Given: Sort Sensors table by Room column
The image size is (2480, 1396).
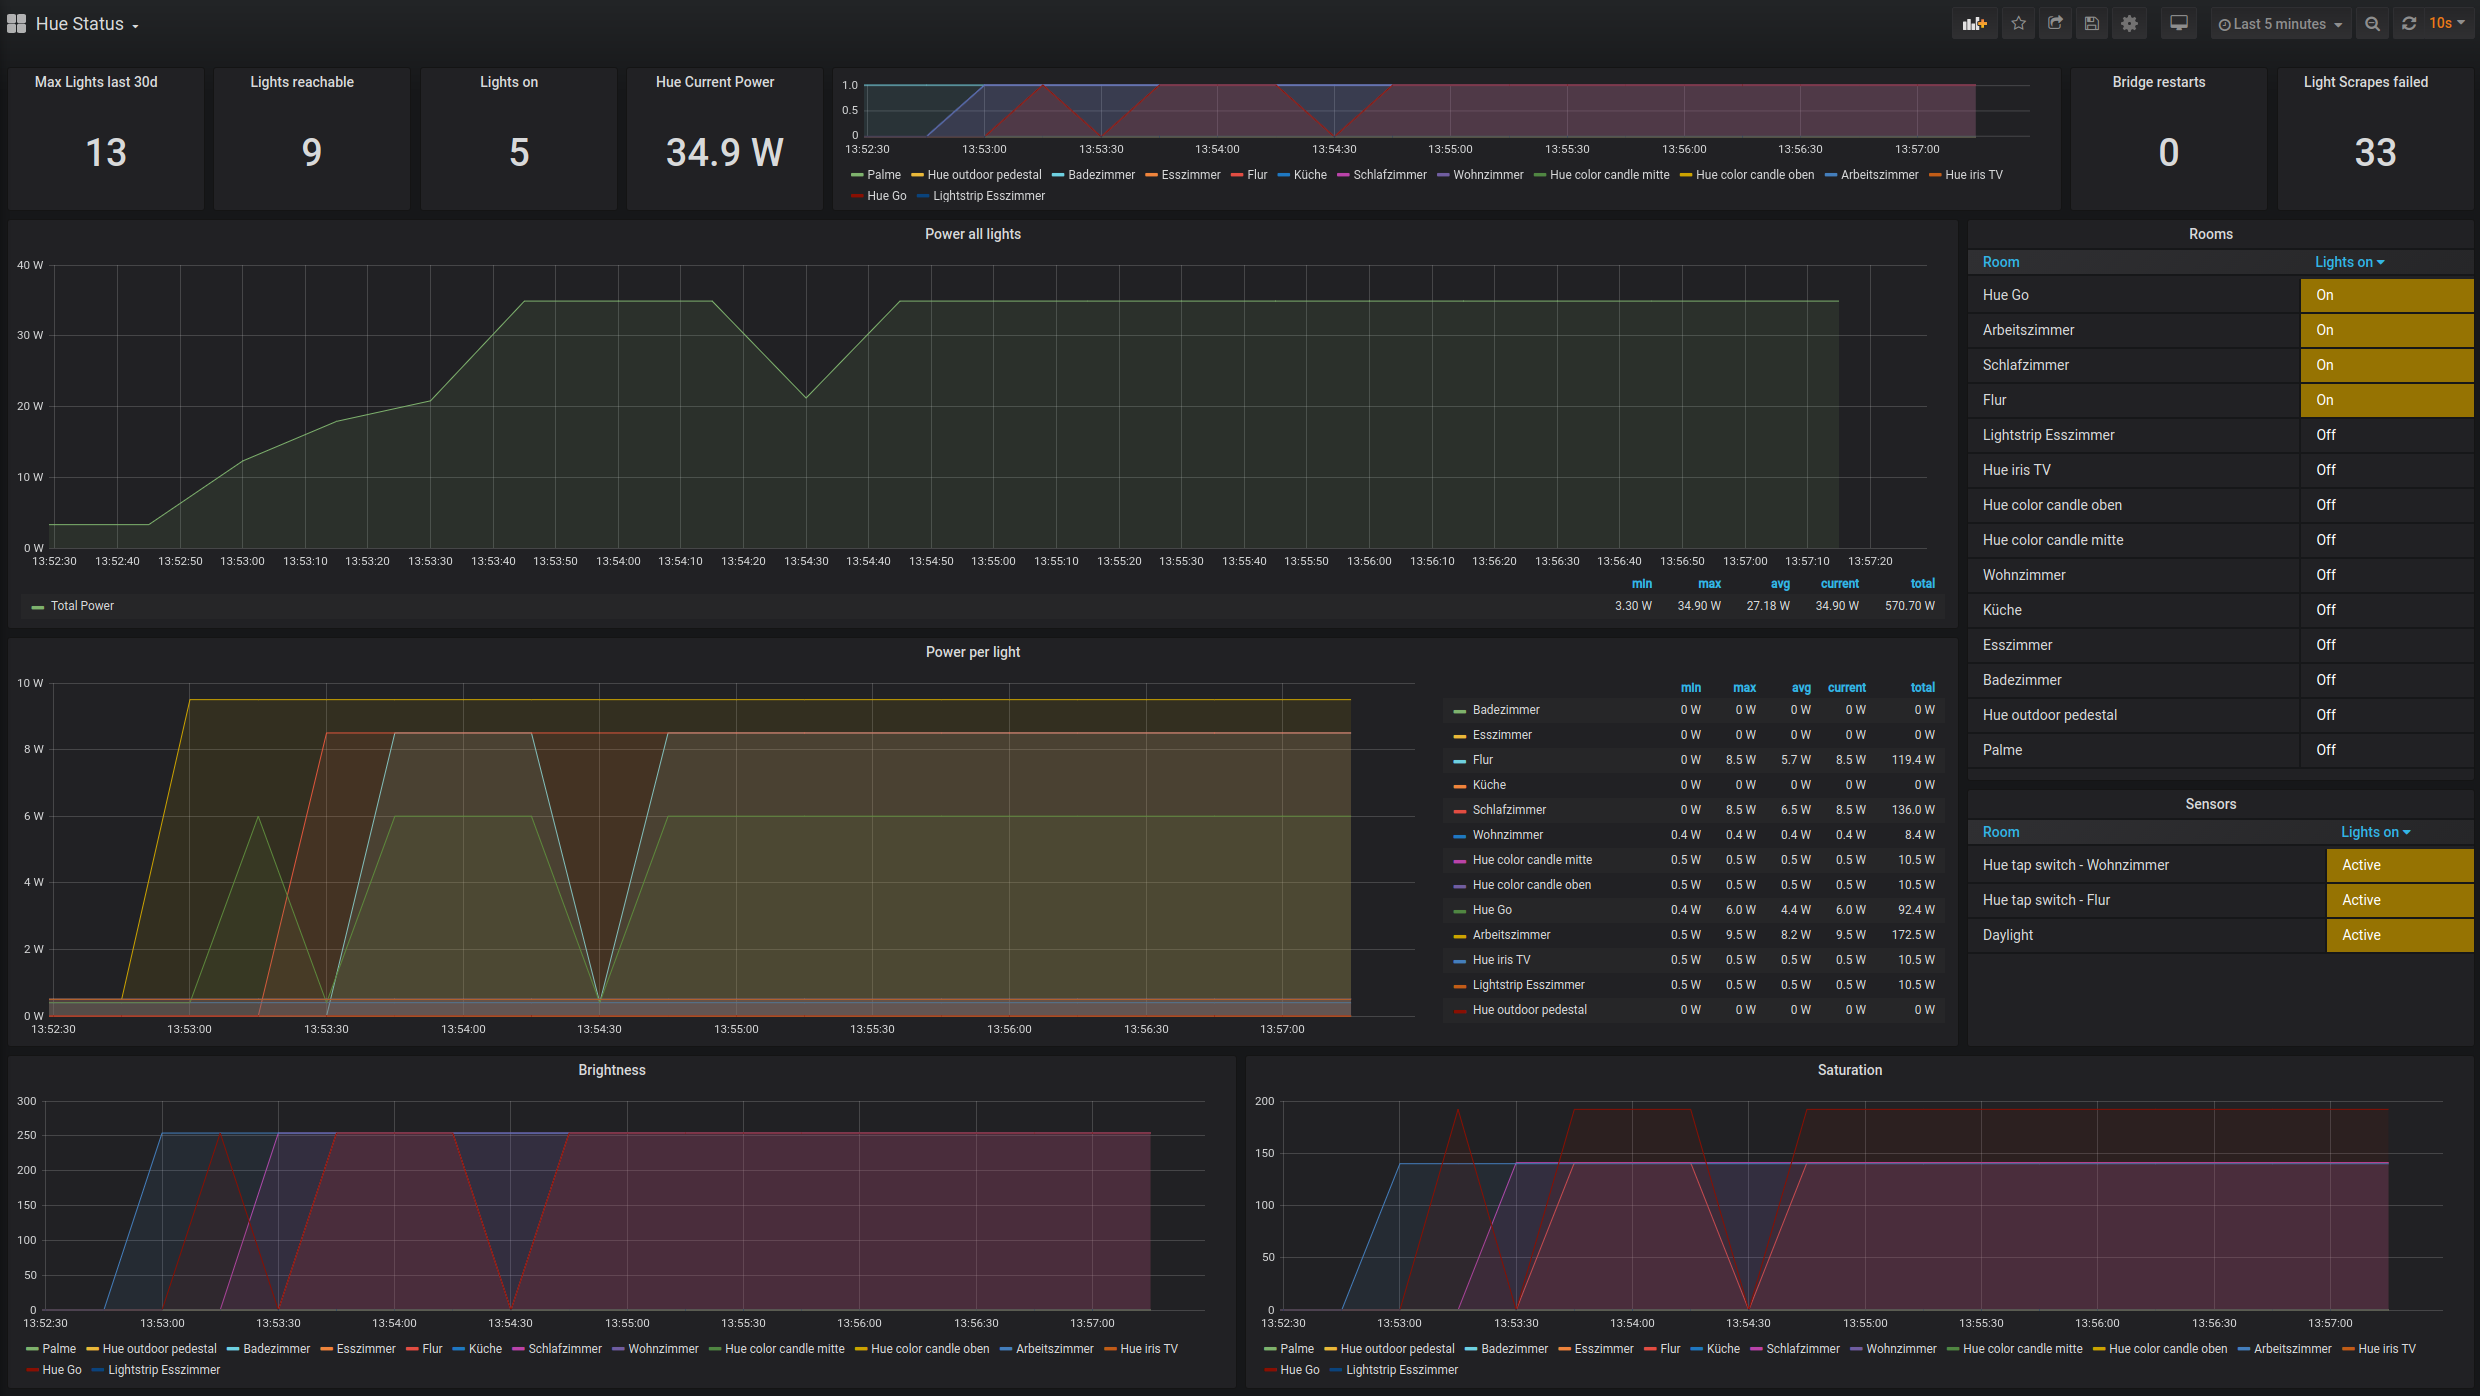Looking at the screenshot, I should pos(2001,832).
